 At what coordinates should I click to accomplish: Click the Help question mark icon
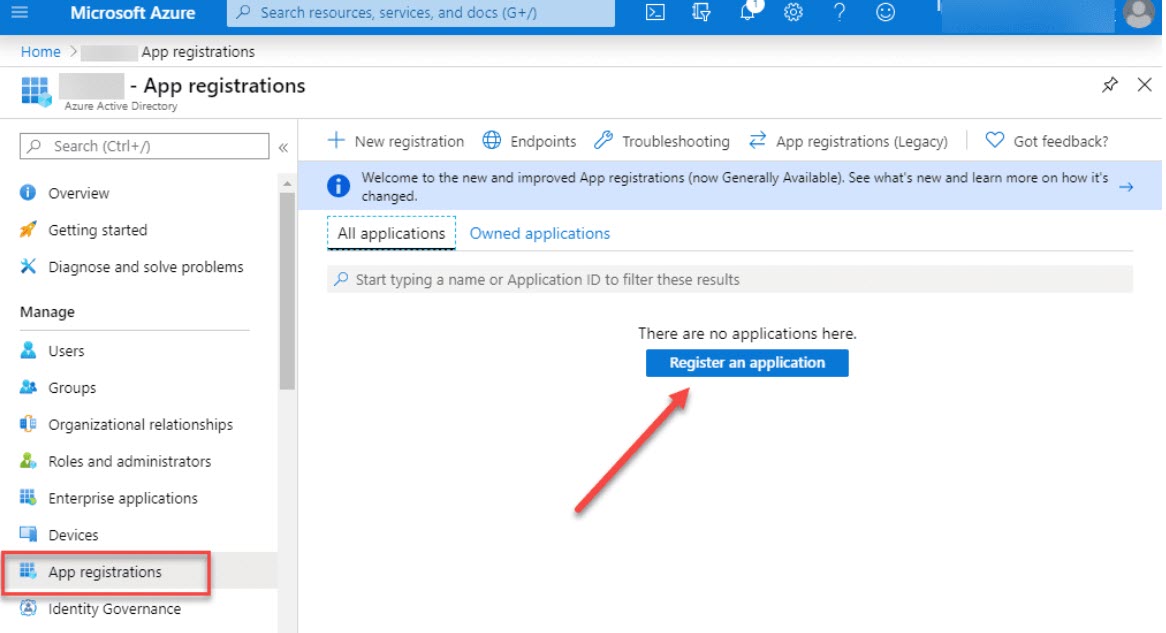click(x=840, y=13)
